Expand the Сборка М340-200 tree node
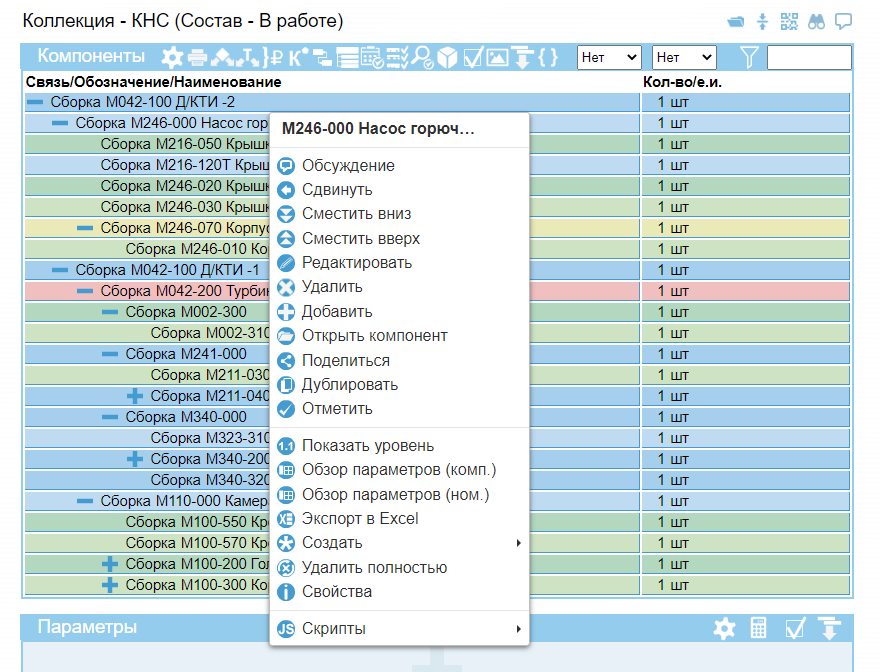This screenshot has width=880, height=672. tap(135, 459)
